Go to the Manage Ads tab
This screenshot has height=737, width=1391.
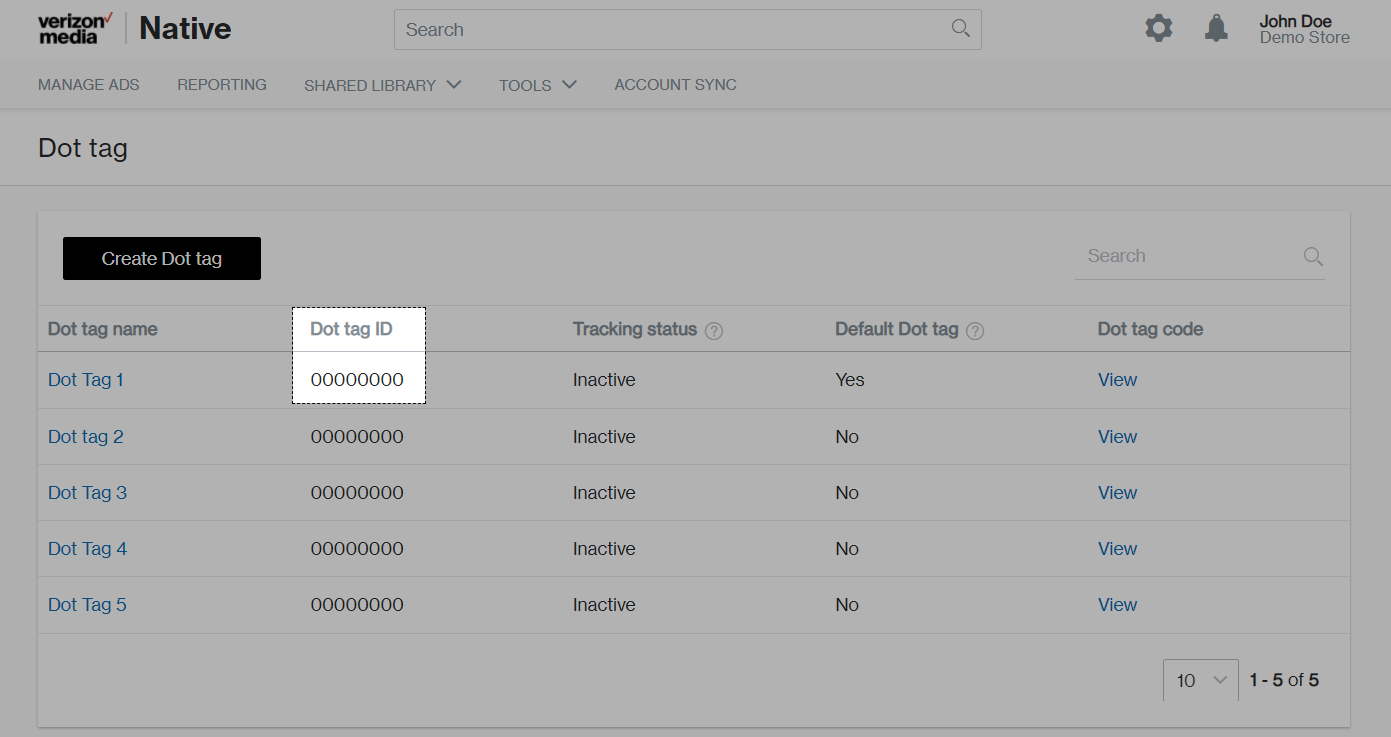click(x=89, y=85)
